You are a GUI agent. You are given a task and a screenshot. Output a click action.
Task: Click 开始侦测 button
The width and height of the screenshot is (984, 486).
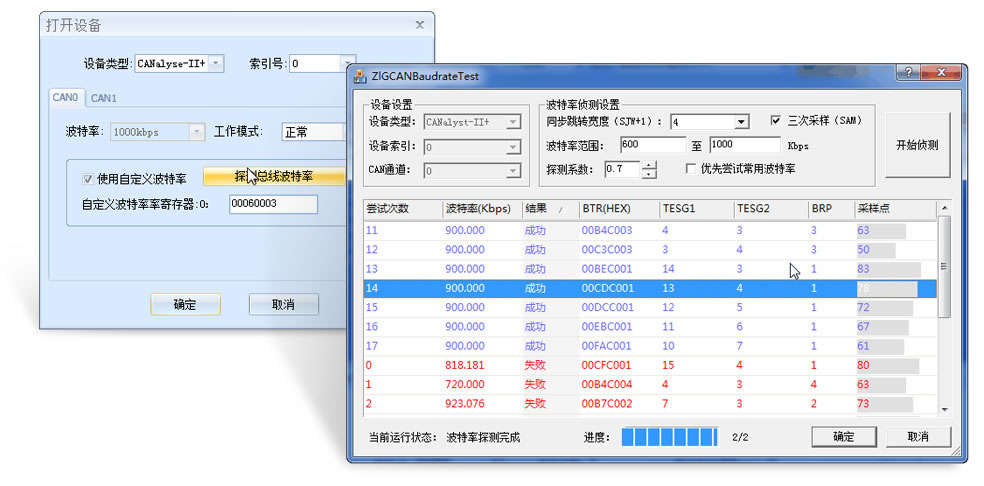coord(917,145)
